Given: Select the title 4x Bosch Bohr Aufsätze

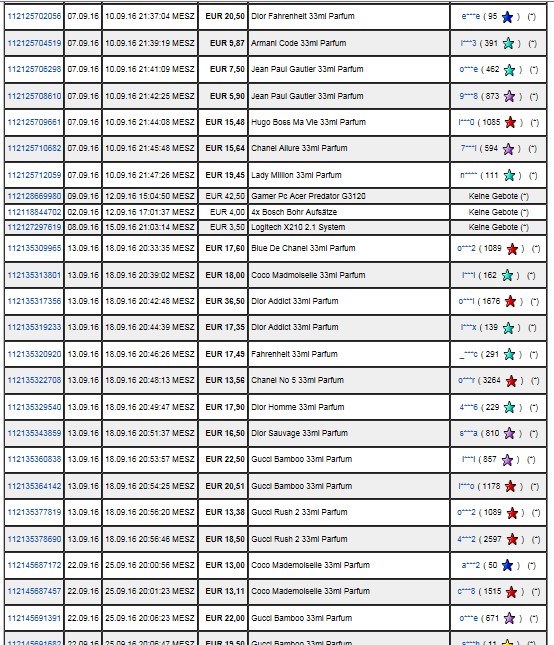Looking at the screenshot, I should (x=294, y=212).
